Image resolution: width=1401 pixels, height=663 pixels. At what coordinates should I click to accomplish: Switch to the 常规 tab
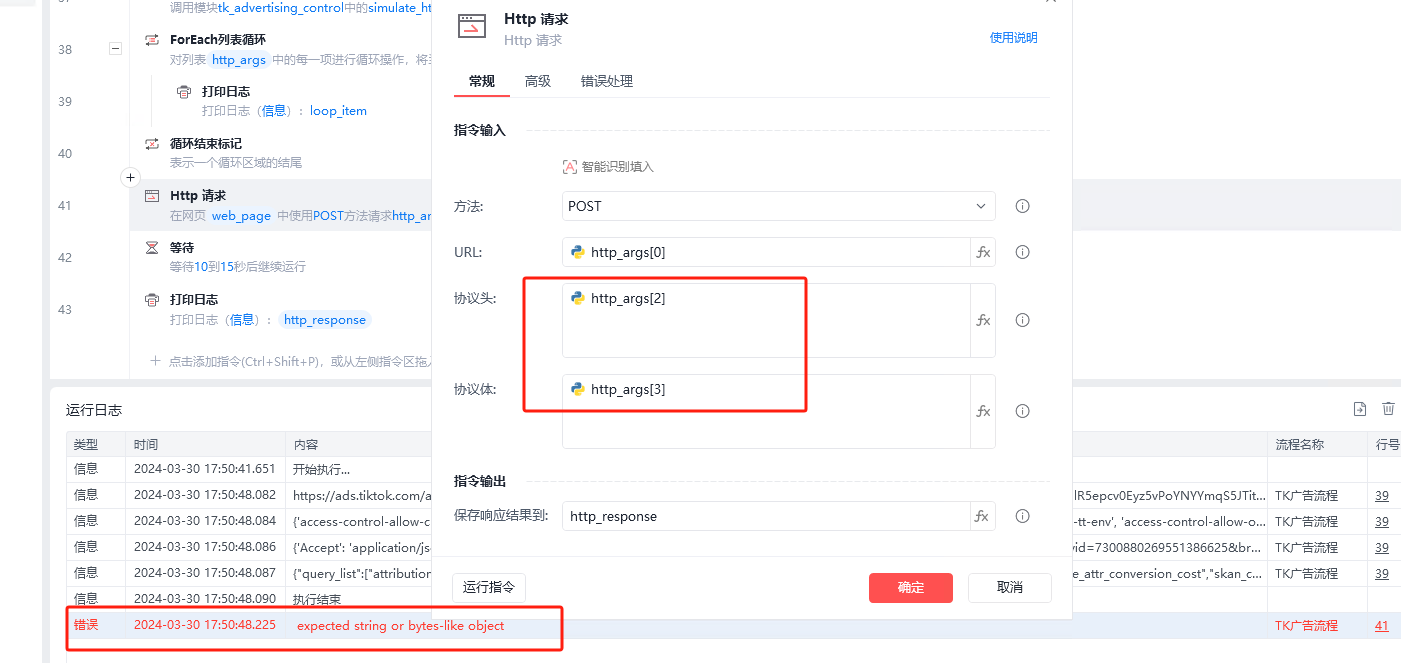[x=482, y=81]
